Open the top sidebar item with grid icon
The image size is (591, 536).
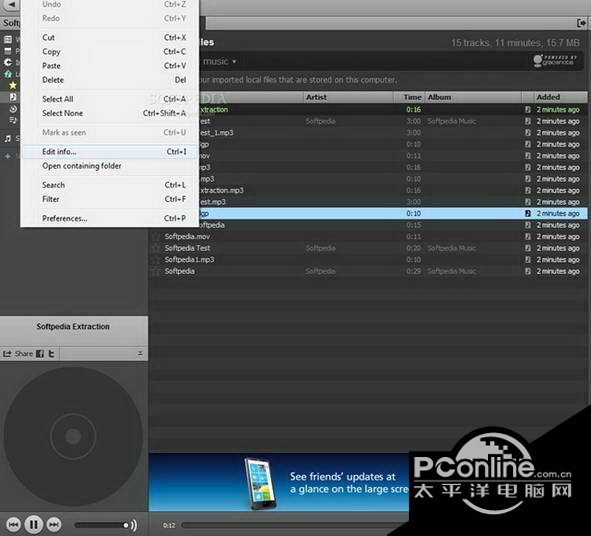tap(8, 39)
